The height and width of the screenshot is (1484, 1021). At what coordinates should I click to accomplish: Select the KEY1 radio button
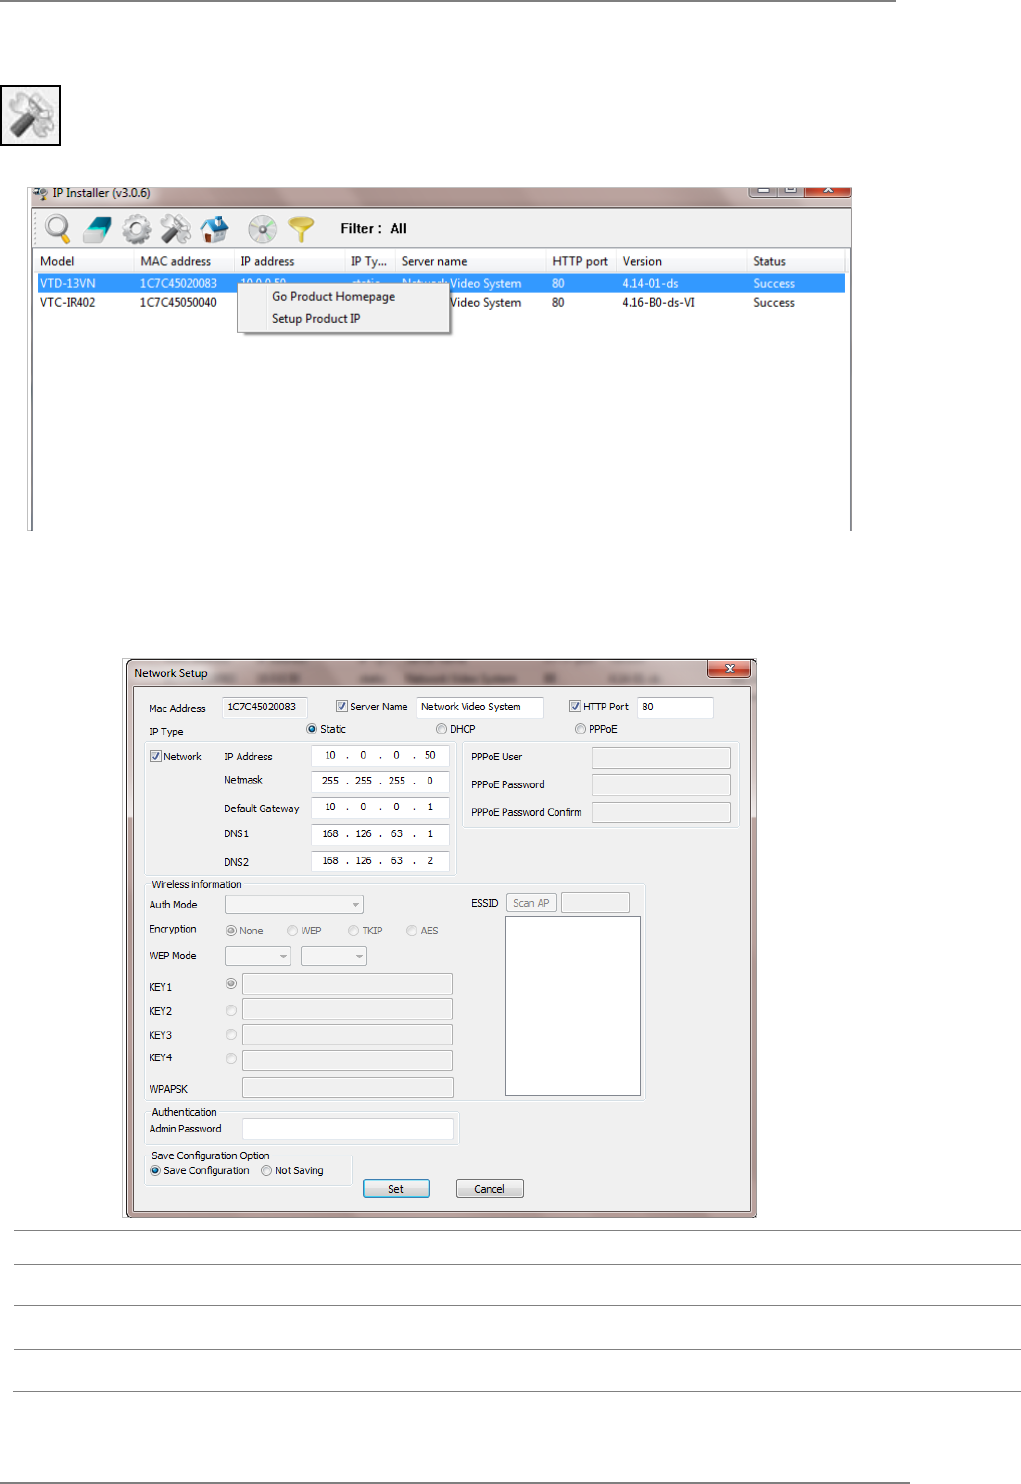point(231,984)
